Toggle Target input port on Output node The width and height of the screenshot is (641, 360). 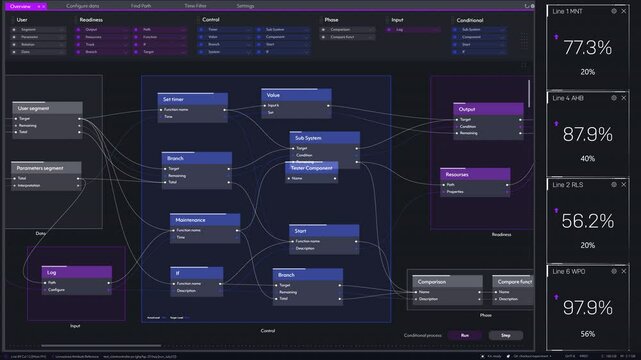pos(457,120)
